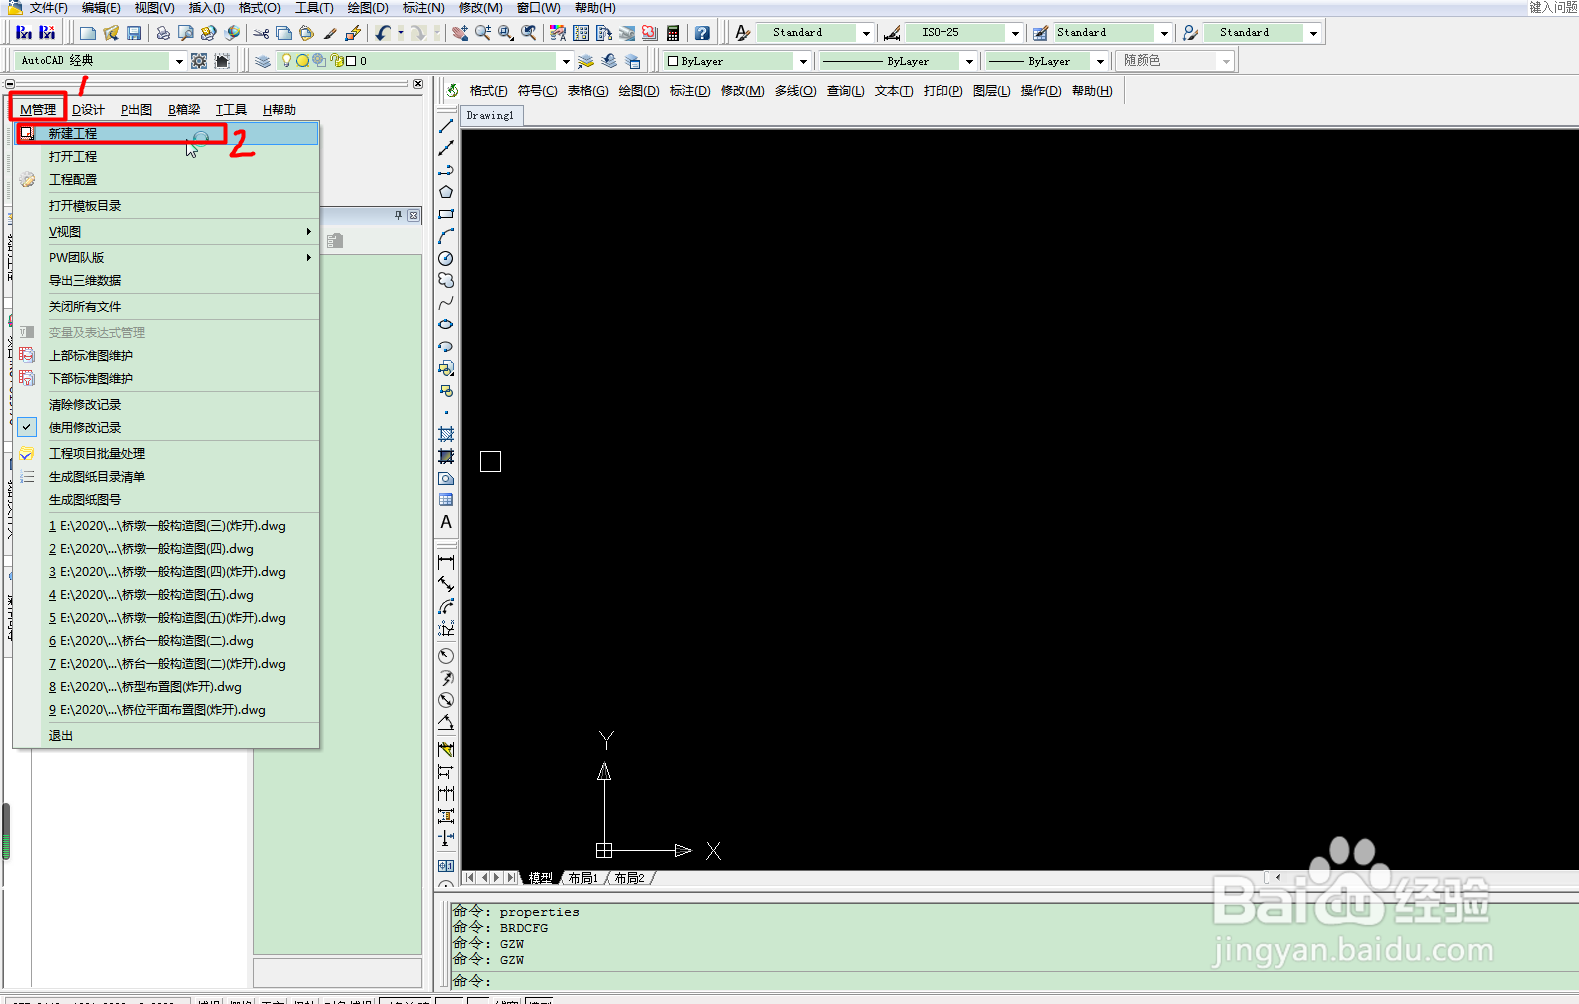Click 上部标准图维护 menu entry

pos(167,356)
